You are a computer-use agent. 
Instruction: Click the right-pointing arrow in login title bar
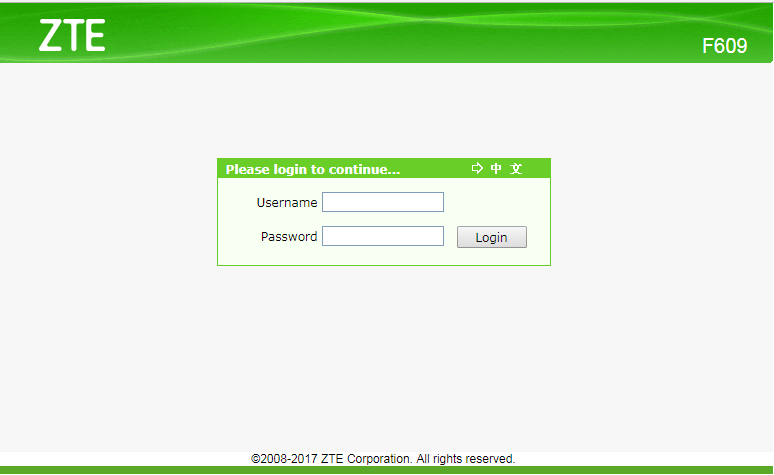(x=477, y=168)
